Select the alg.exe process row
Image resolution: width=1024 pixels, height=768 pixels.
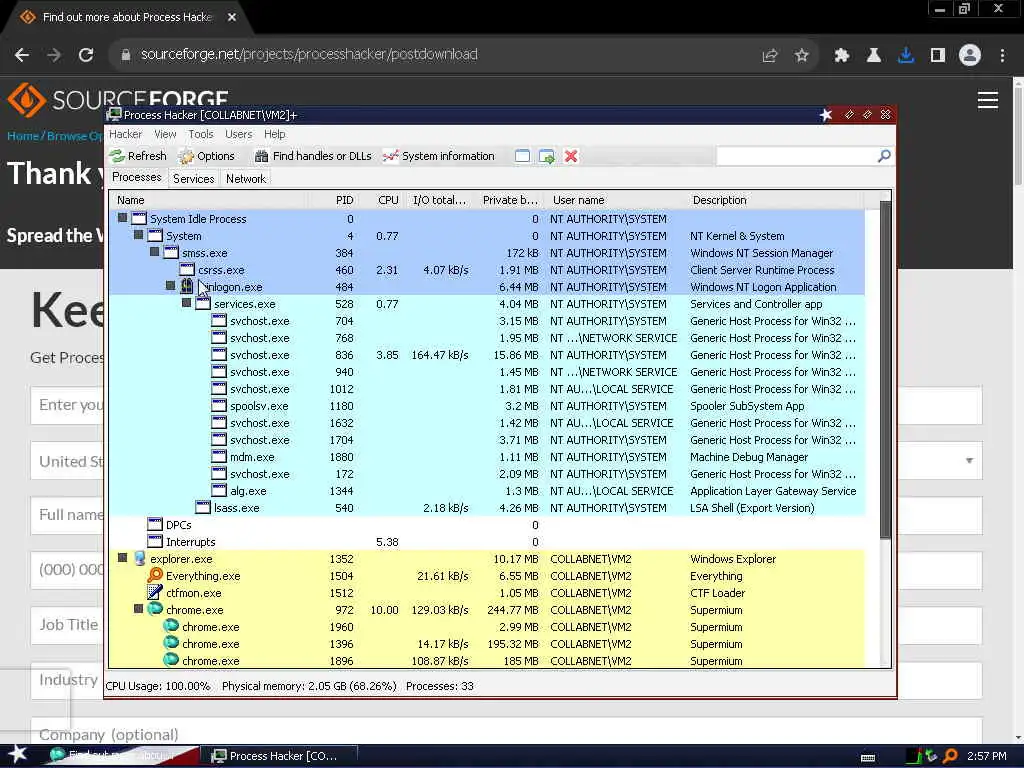[487, 490]
